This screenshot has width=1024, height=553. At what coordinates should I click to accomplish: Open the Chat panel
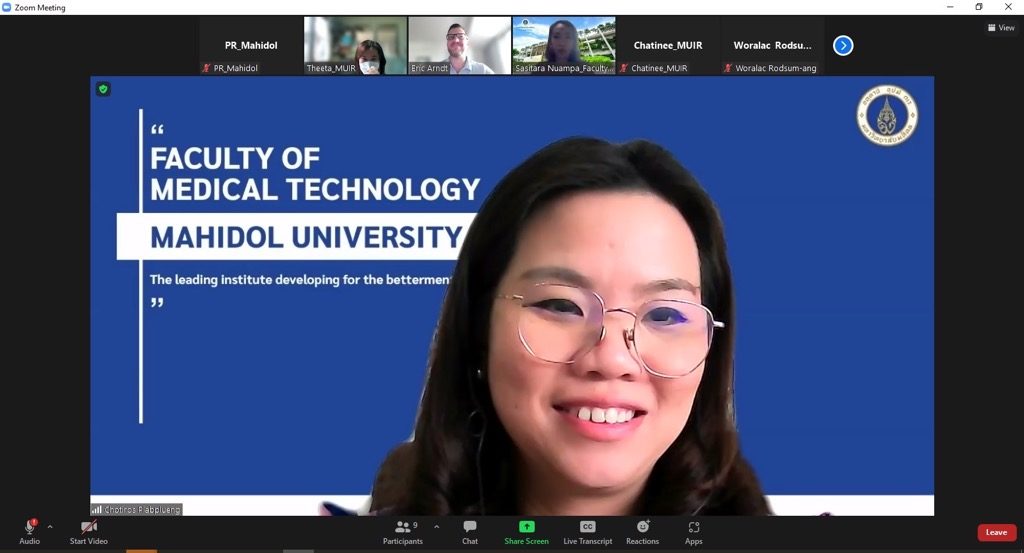470,532
